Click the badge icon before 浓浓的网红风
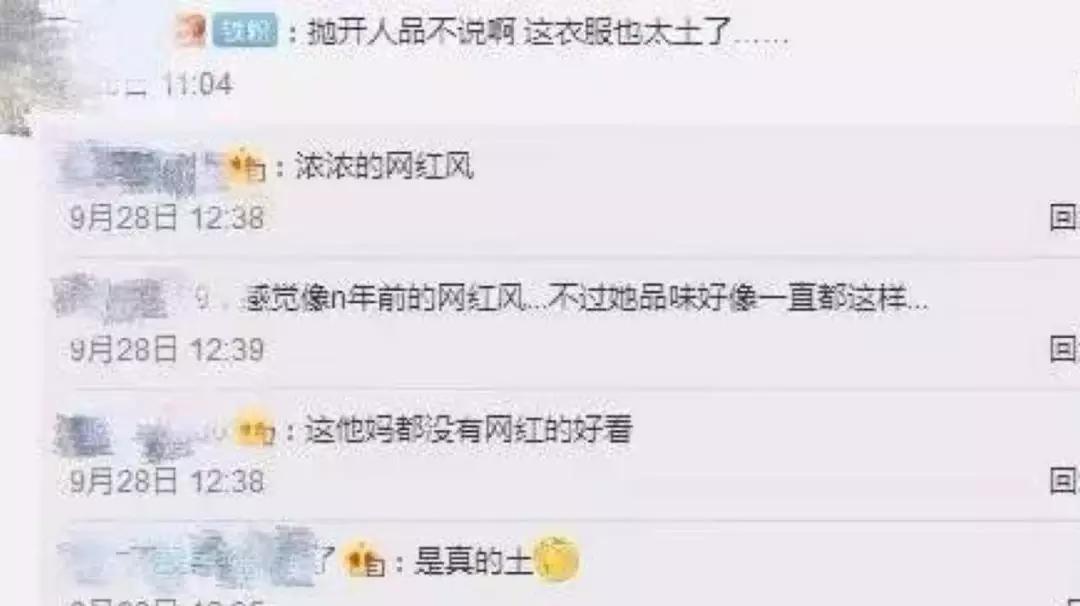This screenshot has width=1080, height=606. pos(246,166)
